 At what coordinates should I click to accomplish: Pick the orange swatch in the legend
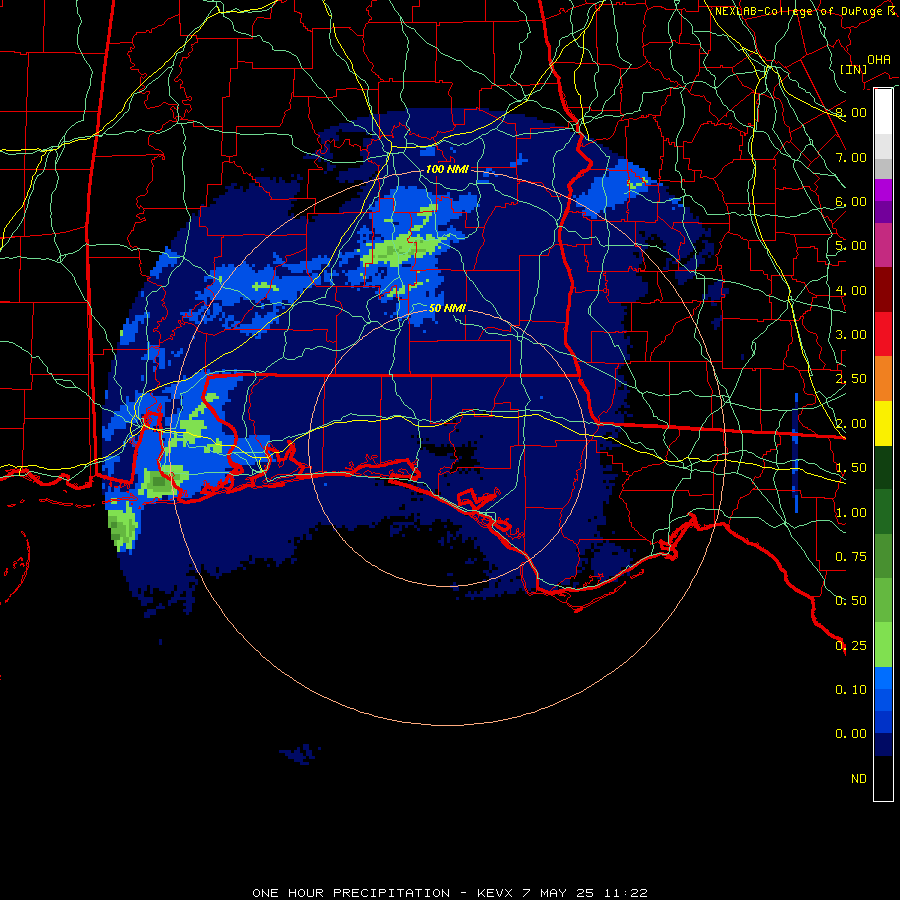(883, 379)
